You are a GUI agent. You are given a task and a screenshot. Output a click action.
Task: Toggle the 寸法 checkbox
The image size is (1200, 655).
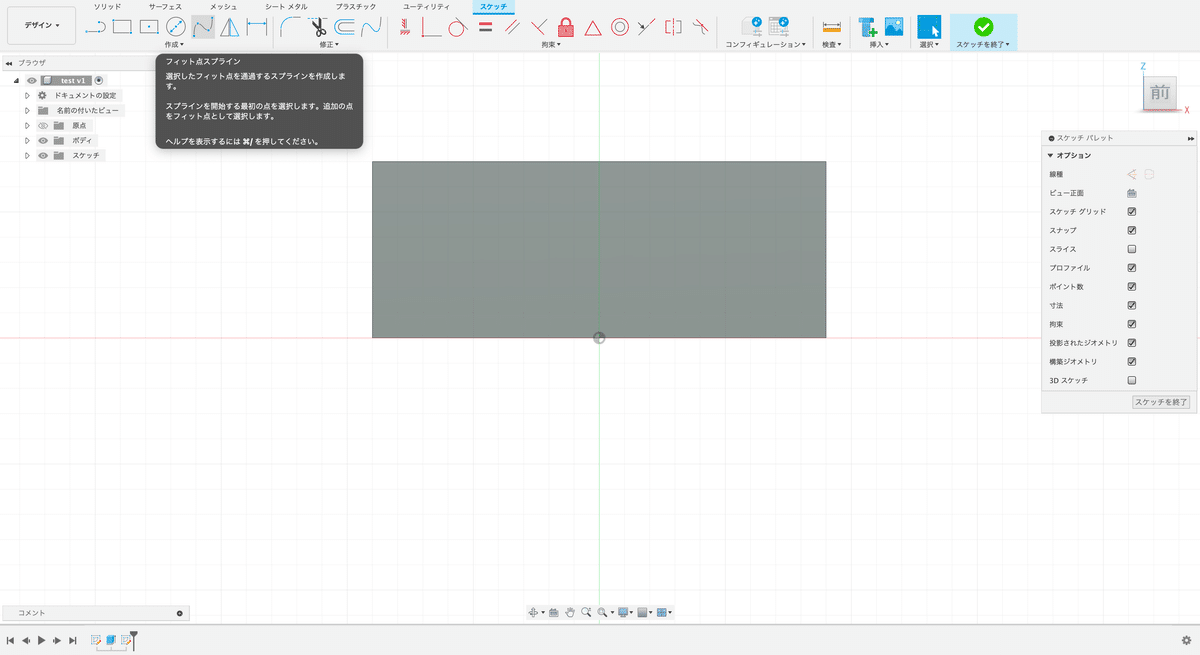[x=1132, y=305]
